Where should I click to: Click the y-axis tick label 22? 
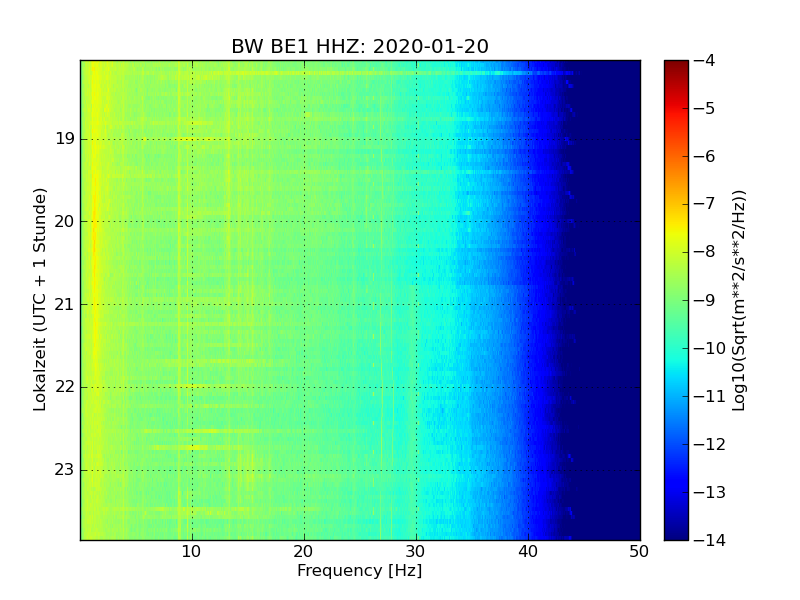tap(65, 387)
